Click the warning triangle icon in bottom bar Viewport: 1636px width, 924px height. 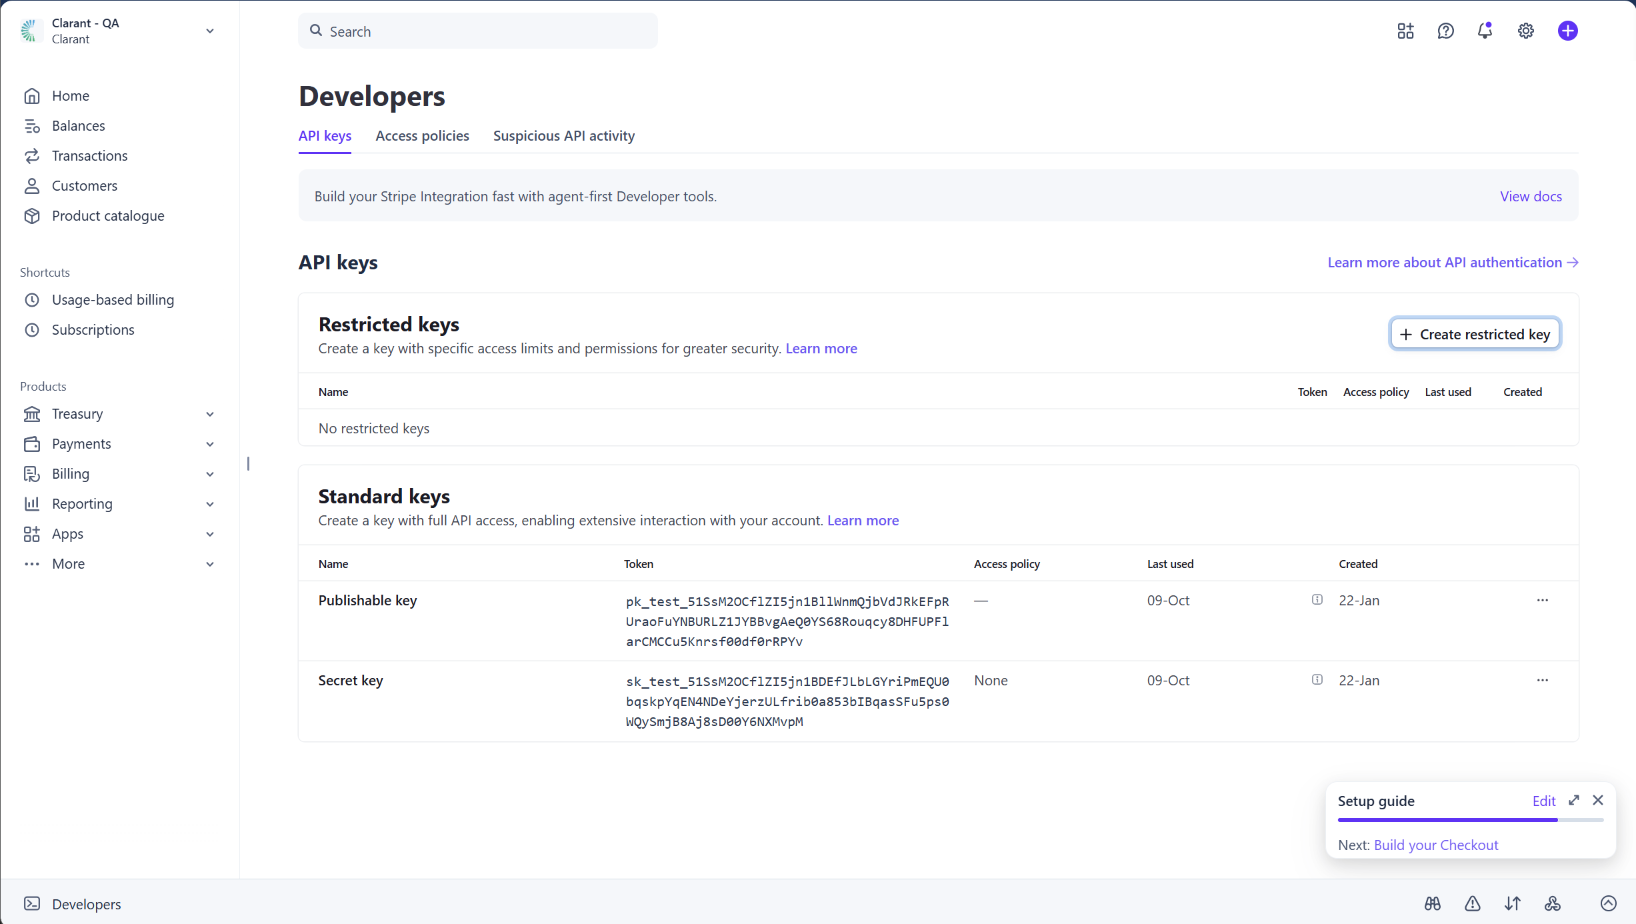(1472, 903)
